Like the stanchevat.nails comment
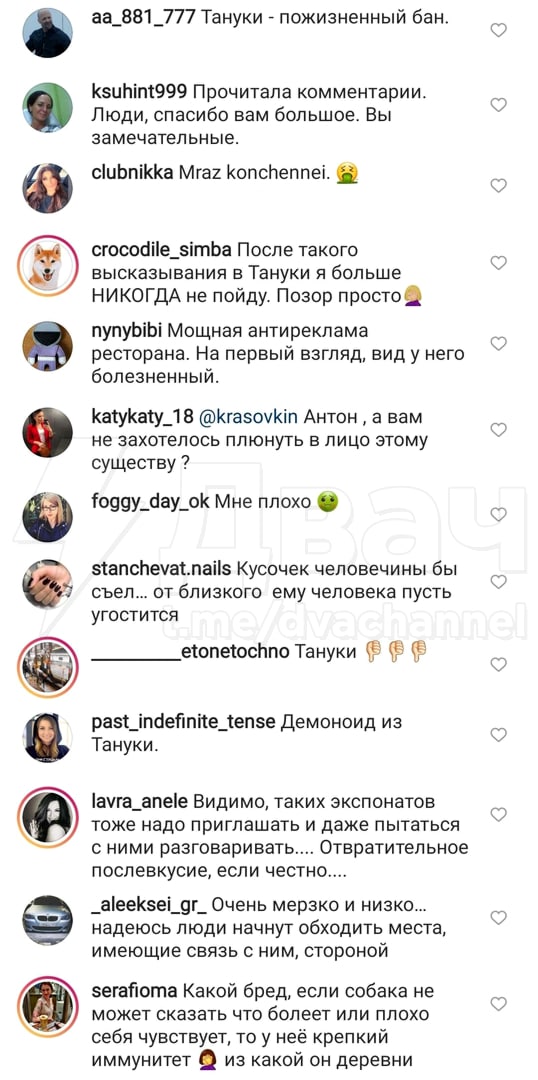This screenshot has width=538, height=1080. 498,582
